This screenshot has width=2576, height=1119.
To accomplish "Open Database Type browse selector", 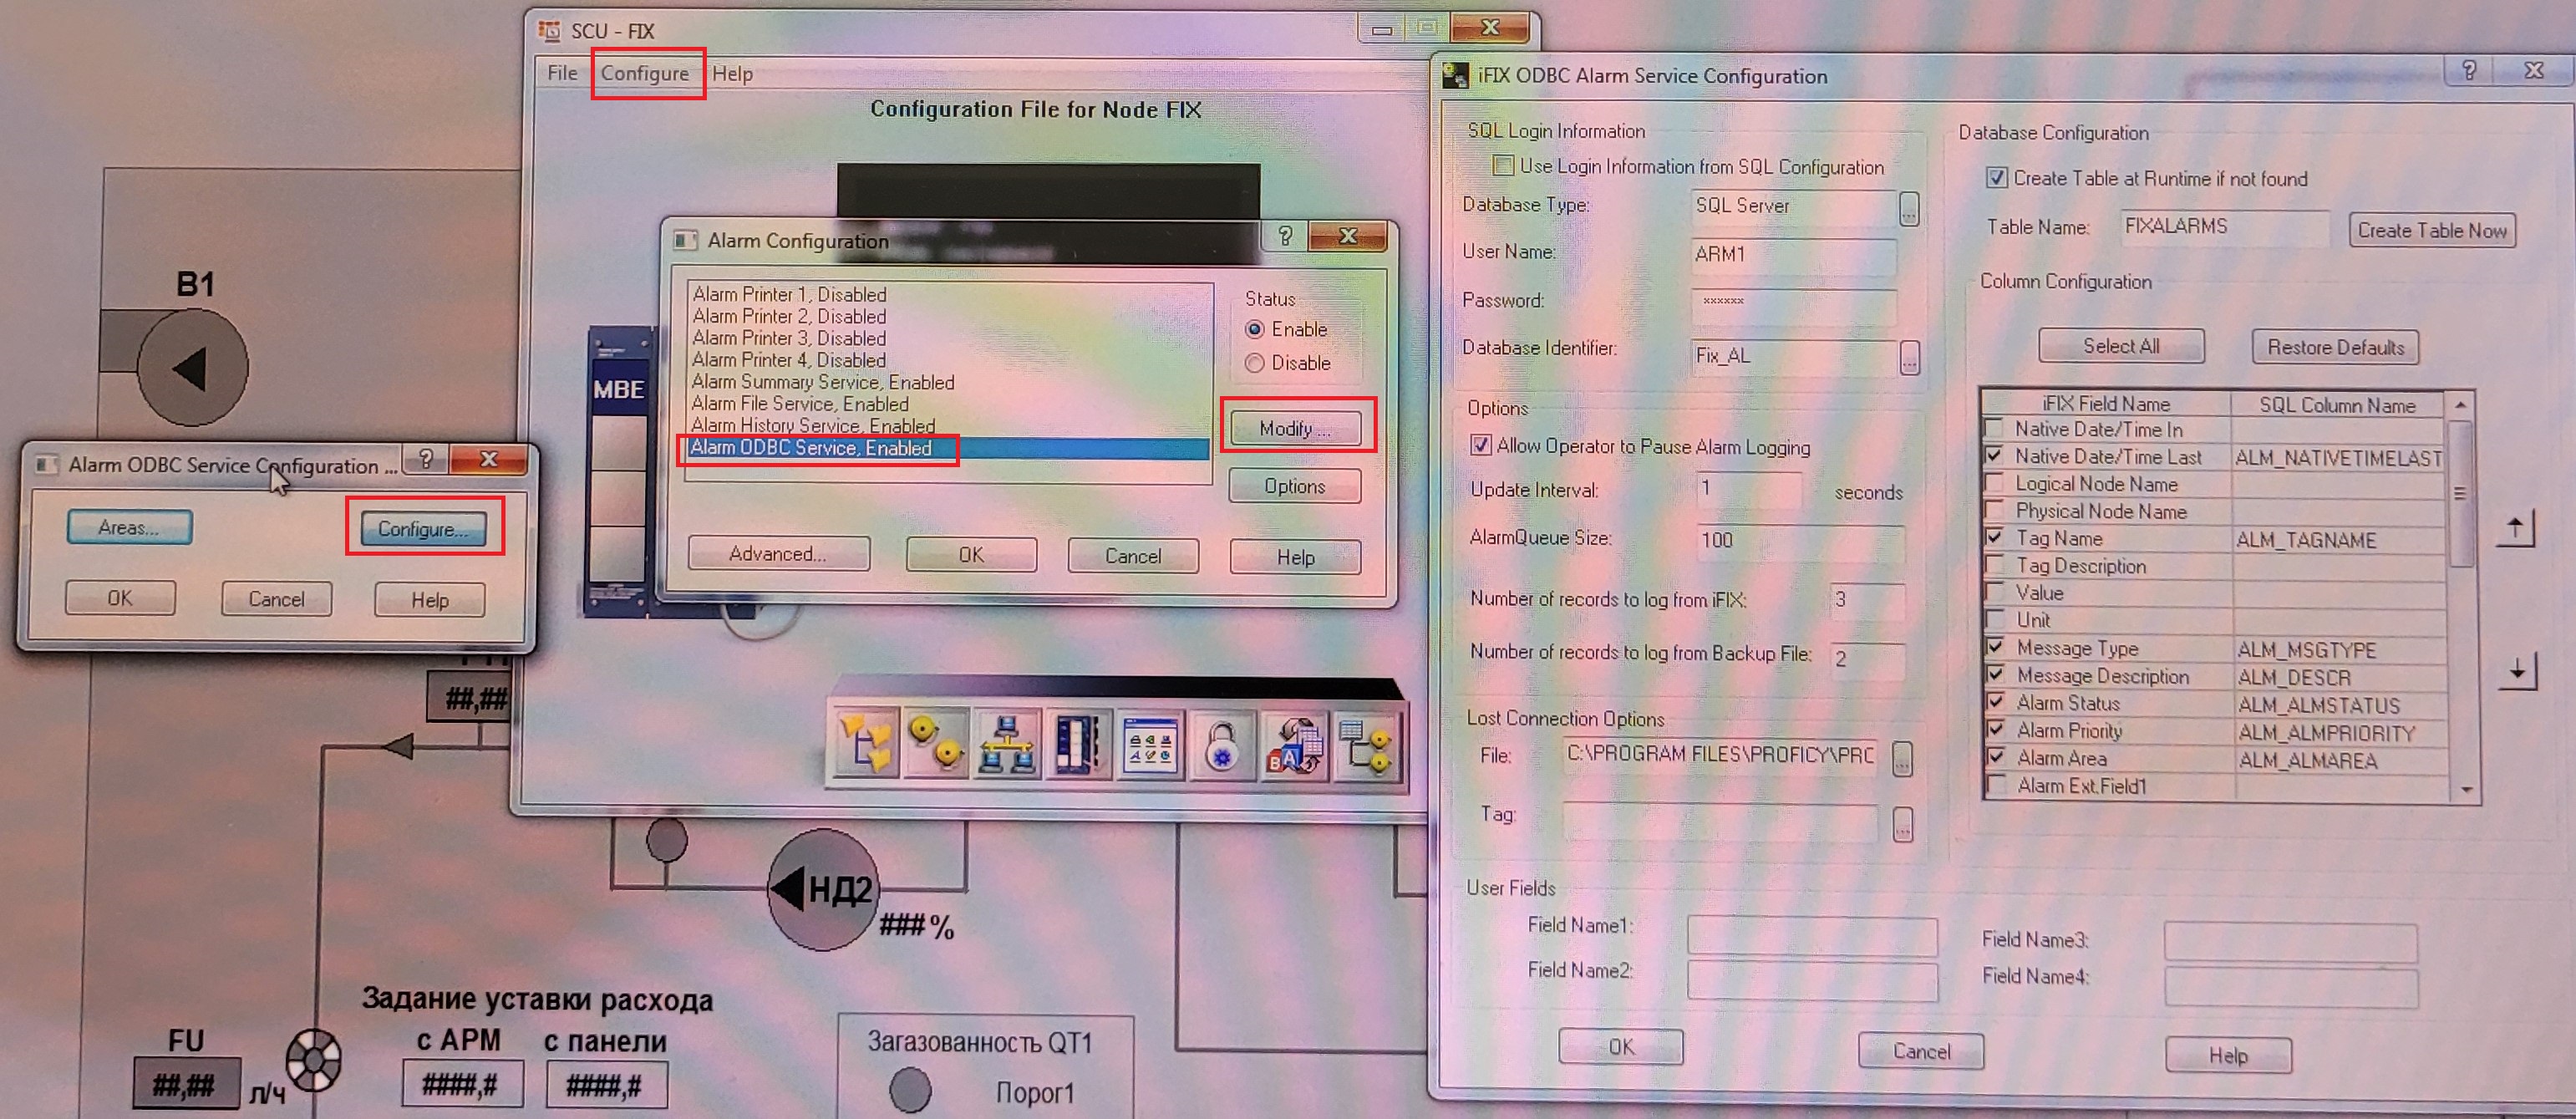I will coord(1909,208).
